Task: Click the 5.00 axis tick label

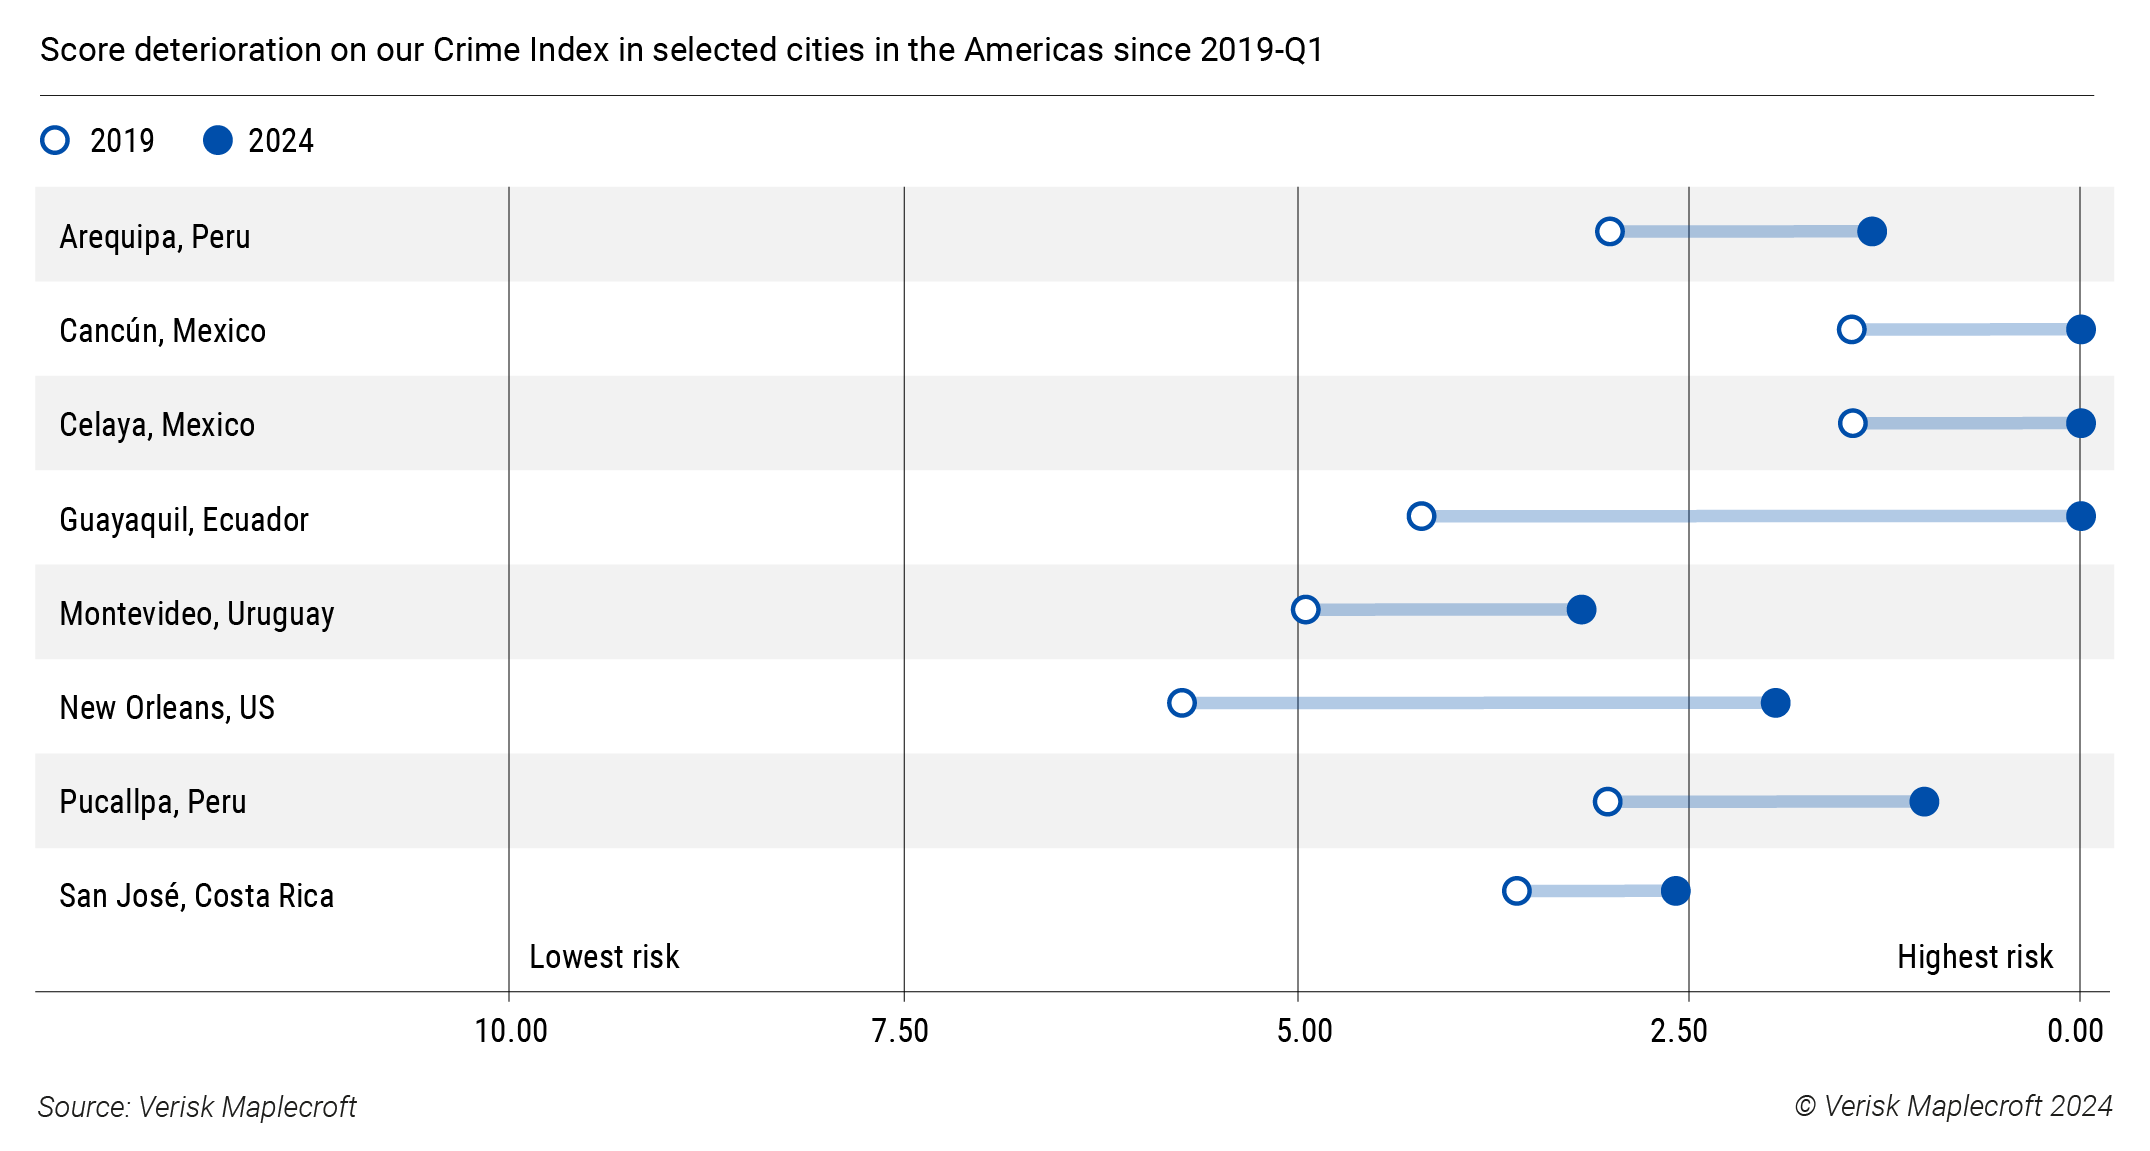Action: click(x=1304, y=1031)
